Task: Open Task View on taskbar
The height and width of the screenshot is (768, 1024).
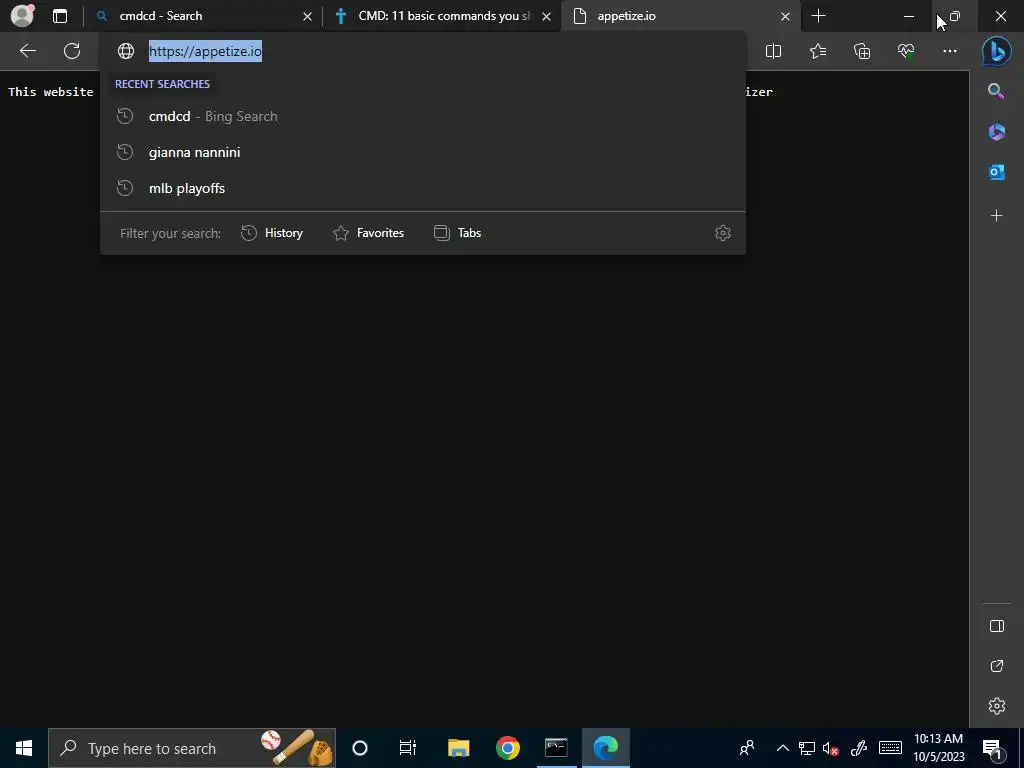Action: [408, 748]
